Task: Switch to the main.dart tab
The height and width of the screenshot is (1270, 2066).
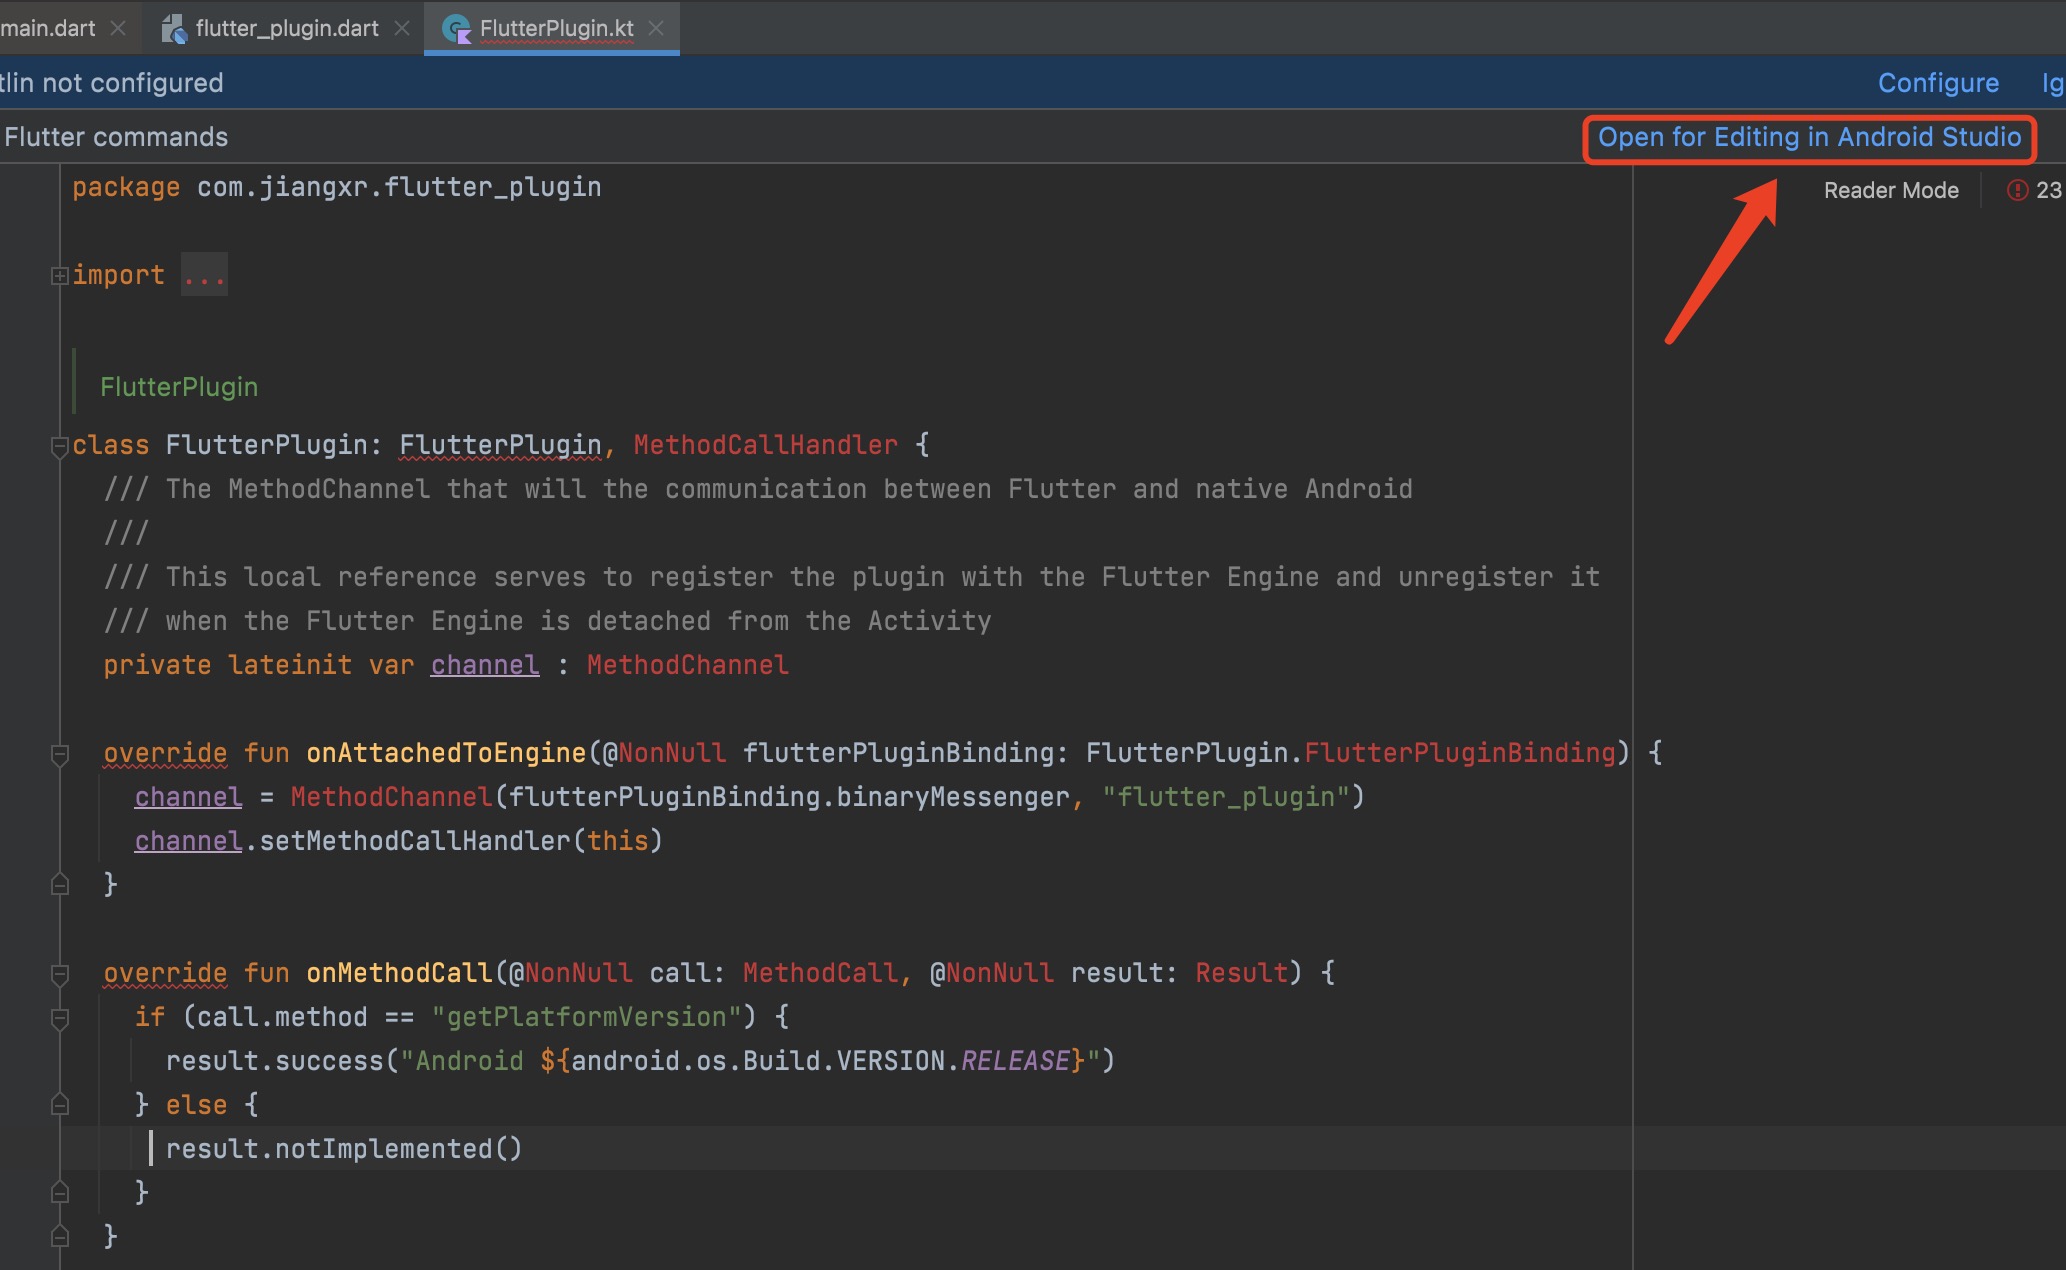Action: tap(48, 28)
